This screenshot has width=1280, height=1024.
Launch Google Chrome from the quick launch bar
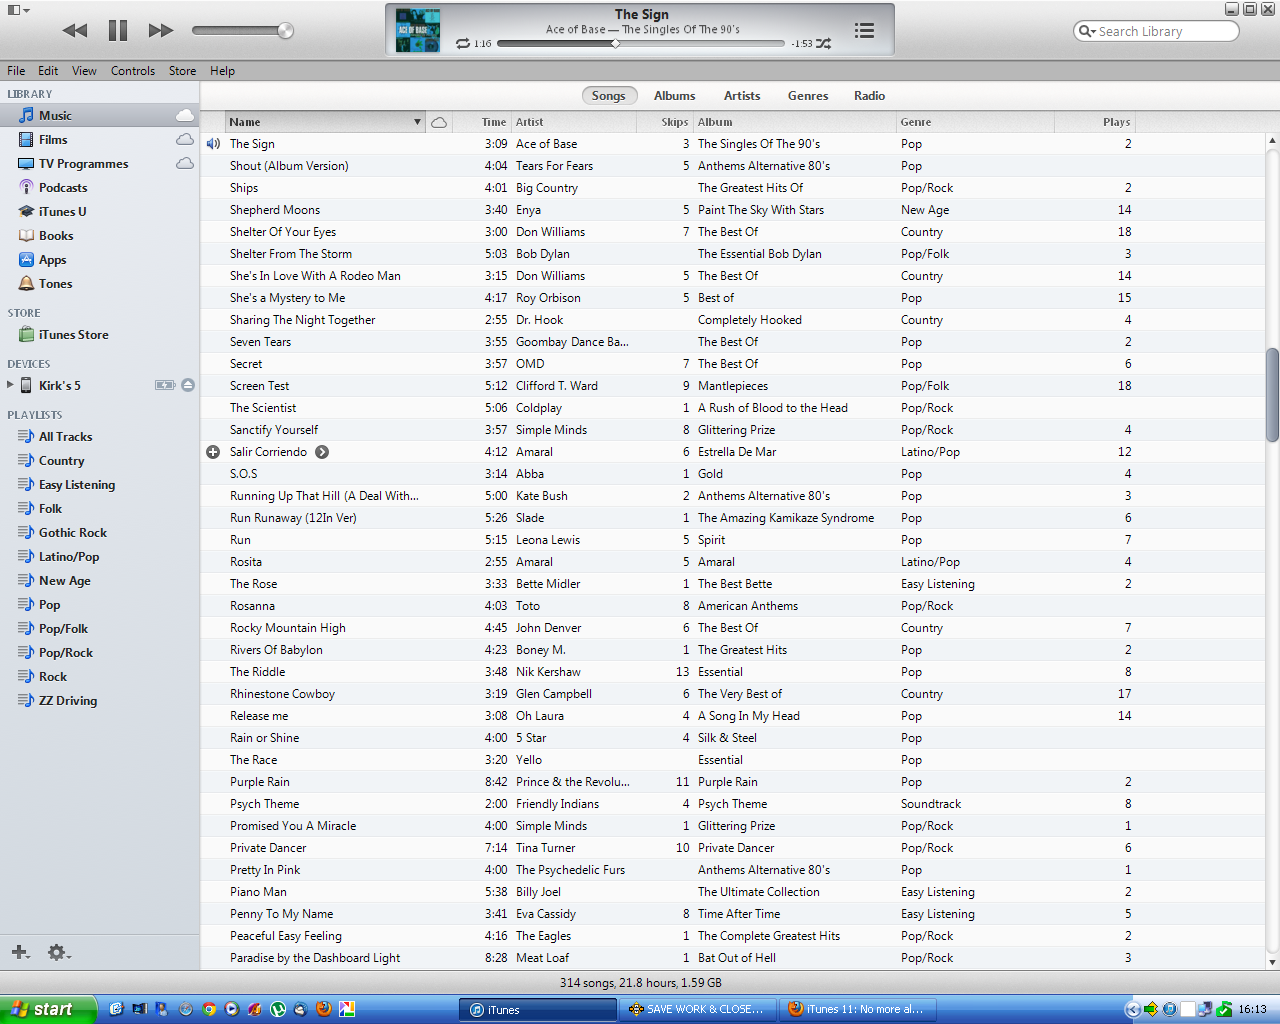click(209, 1009)
